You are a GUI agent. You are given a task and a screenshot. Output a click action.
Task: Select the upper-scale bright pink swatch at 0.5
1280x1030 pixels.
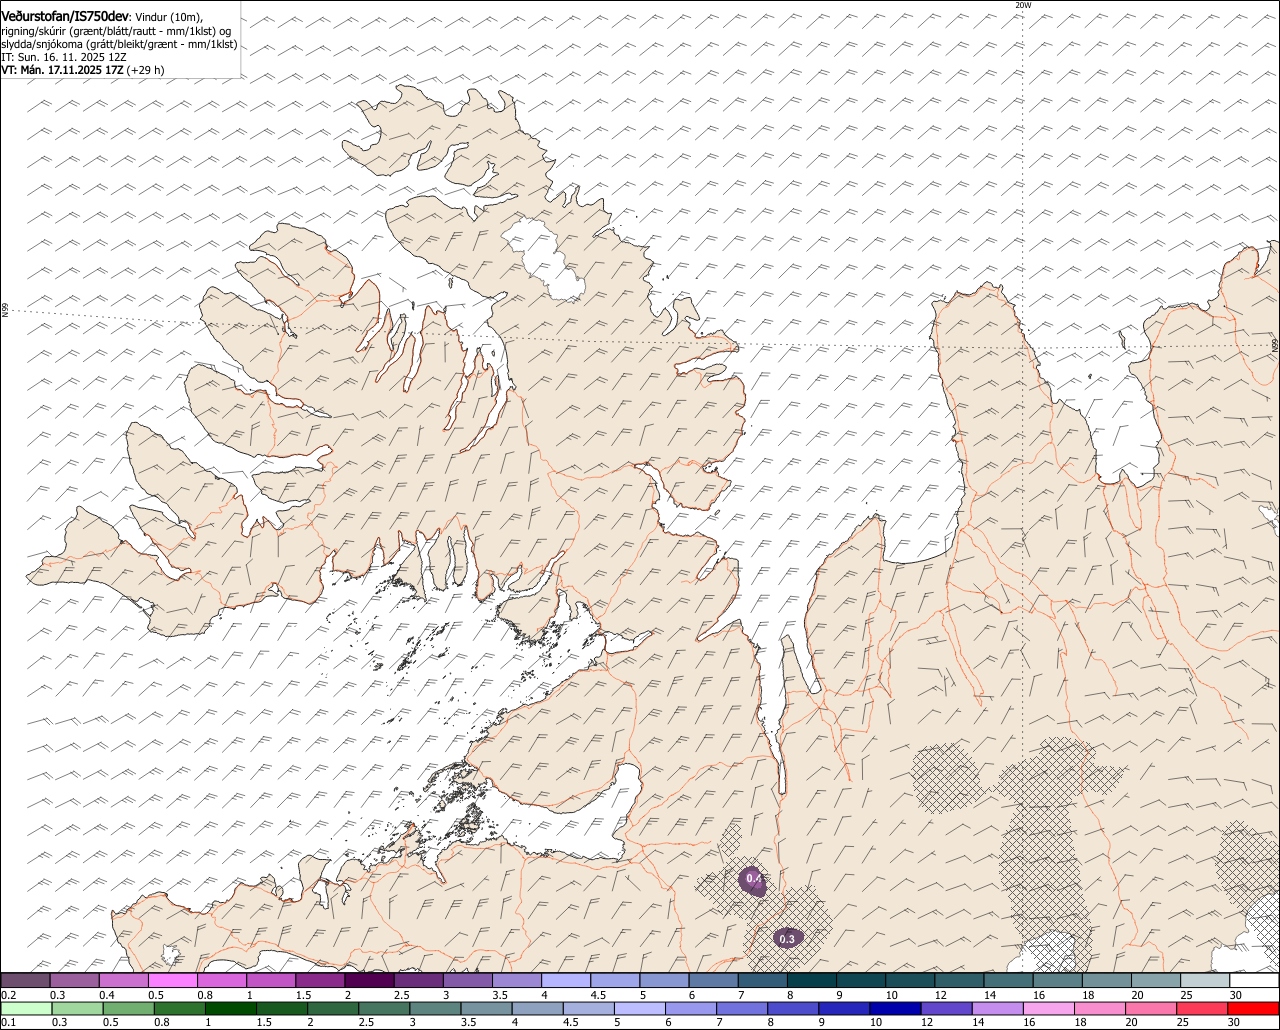click(x=172, y=981)
